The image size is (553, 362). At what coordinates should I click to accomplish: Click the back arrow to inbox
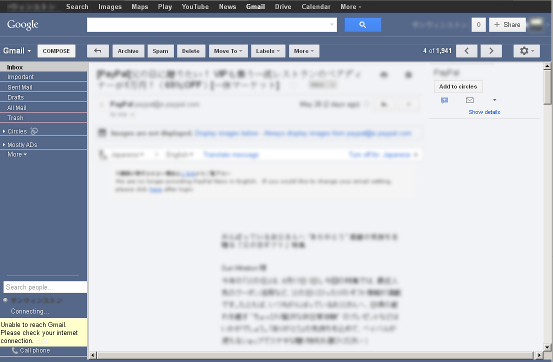click(x=98, y=51)
